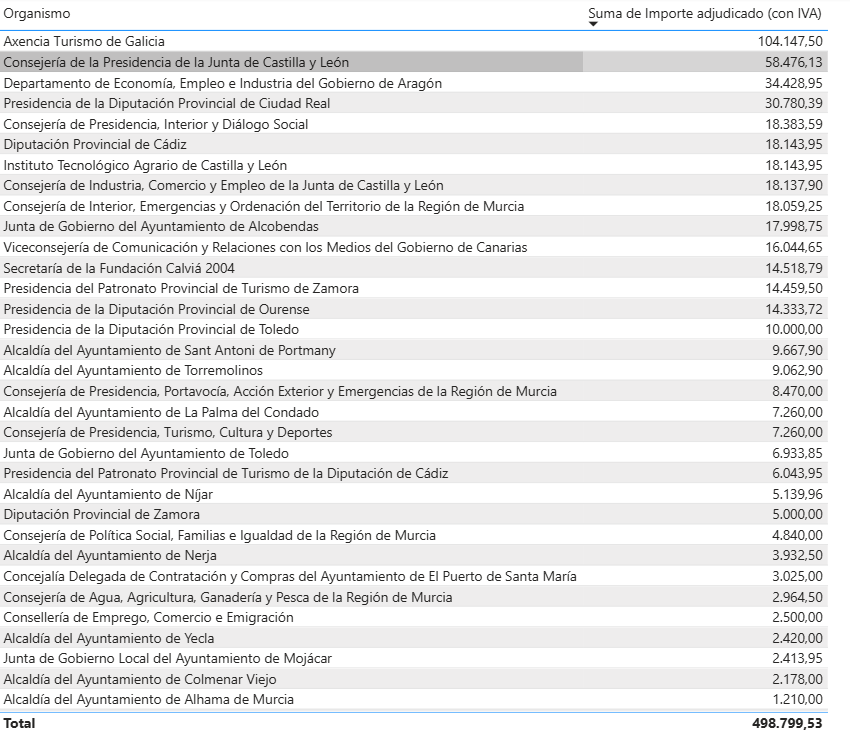This screenshot has width=850, height=732.
Task: Click the amount 9.667,90
Action: click(797, 350)
